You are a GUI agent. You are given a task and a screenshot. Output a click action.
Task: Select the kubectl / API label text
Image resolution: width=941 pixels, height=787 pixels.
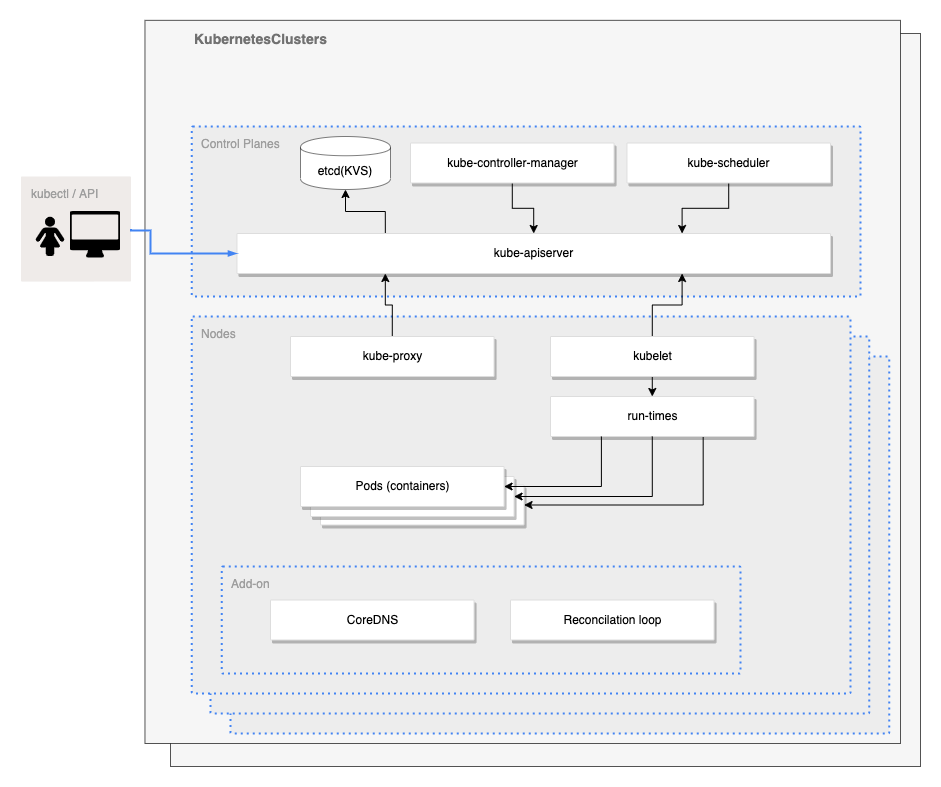click(x=65, y=193)
